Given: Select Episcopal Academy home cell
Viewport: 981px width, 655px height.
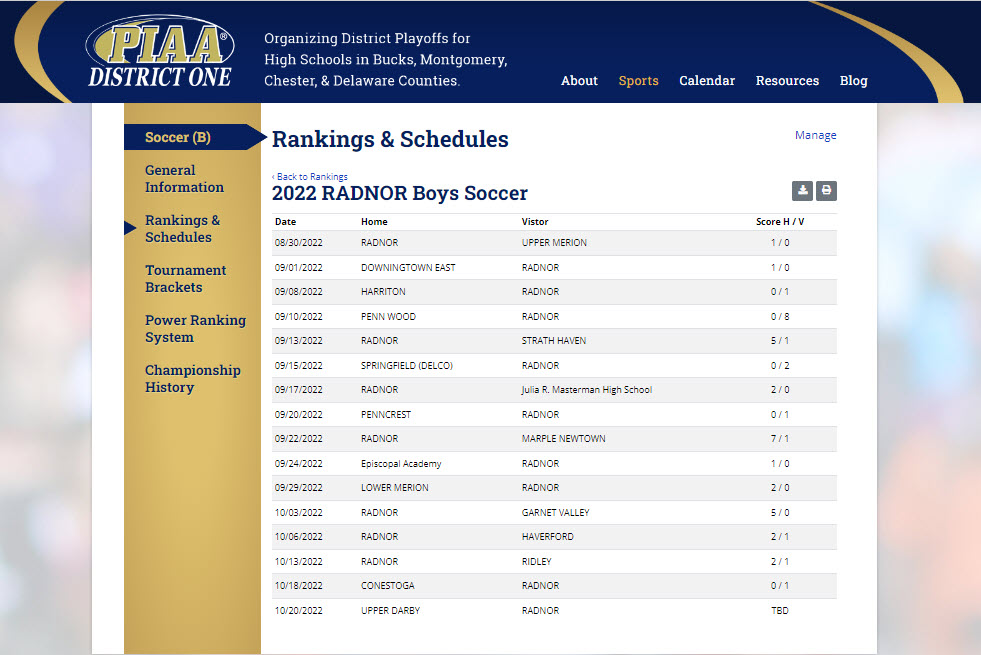Looking at the screenshot, I should point(401,464).
